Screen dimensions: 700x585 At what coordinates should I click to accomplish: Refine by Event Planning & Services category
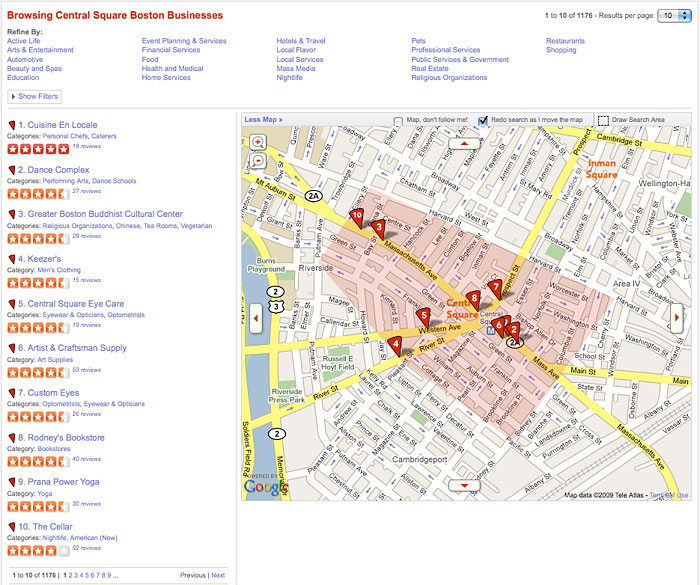coord(184,41)
